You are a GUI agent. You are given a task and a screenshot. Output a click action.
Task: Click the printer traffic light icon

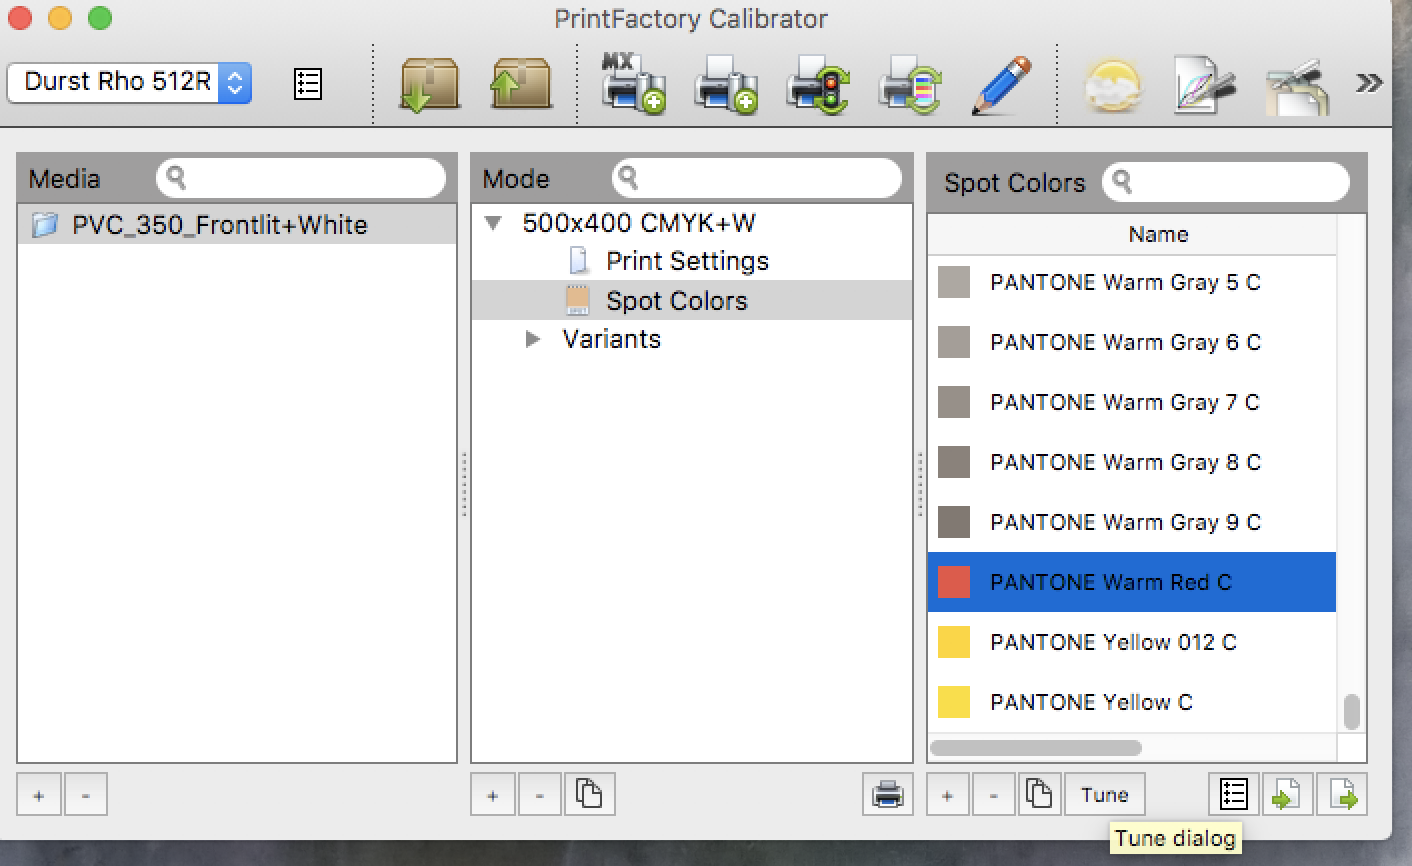[x=817, y=85]
